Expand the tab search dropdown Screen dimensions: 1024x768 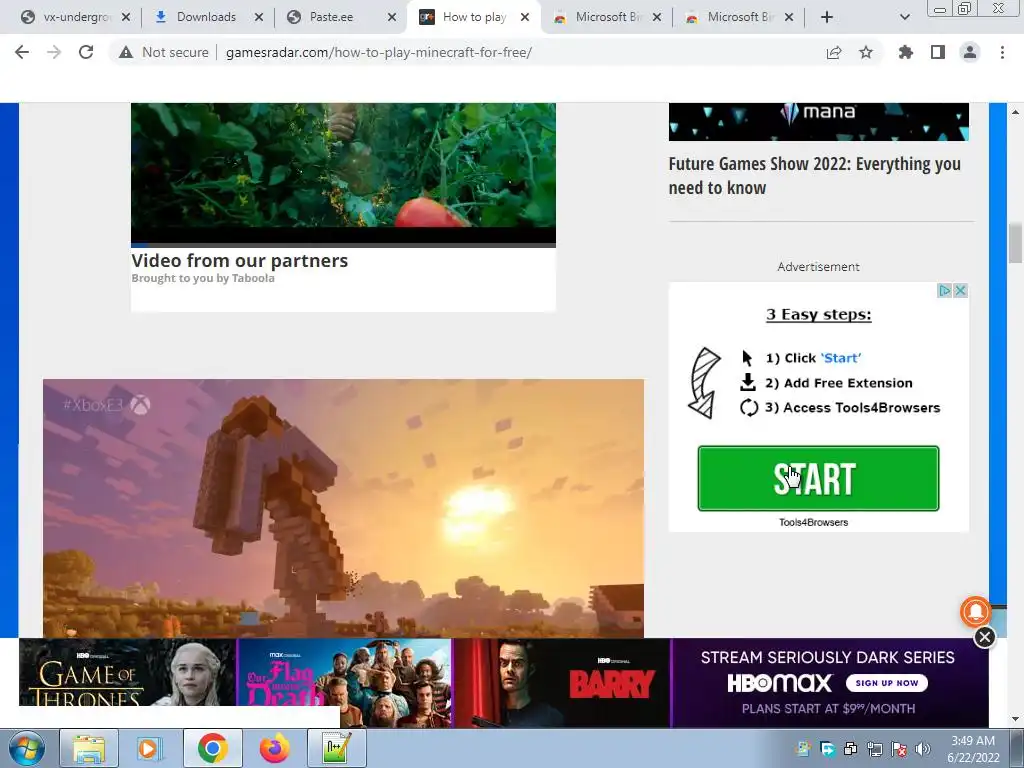pyautogui.click(x=904, y=17)
